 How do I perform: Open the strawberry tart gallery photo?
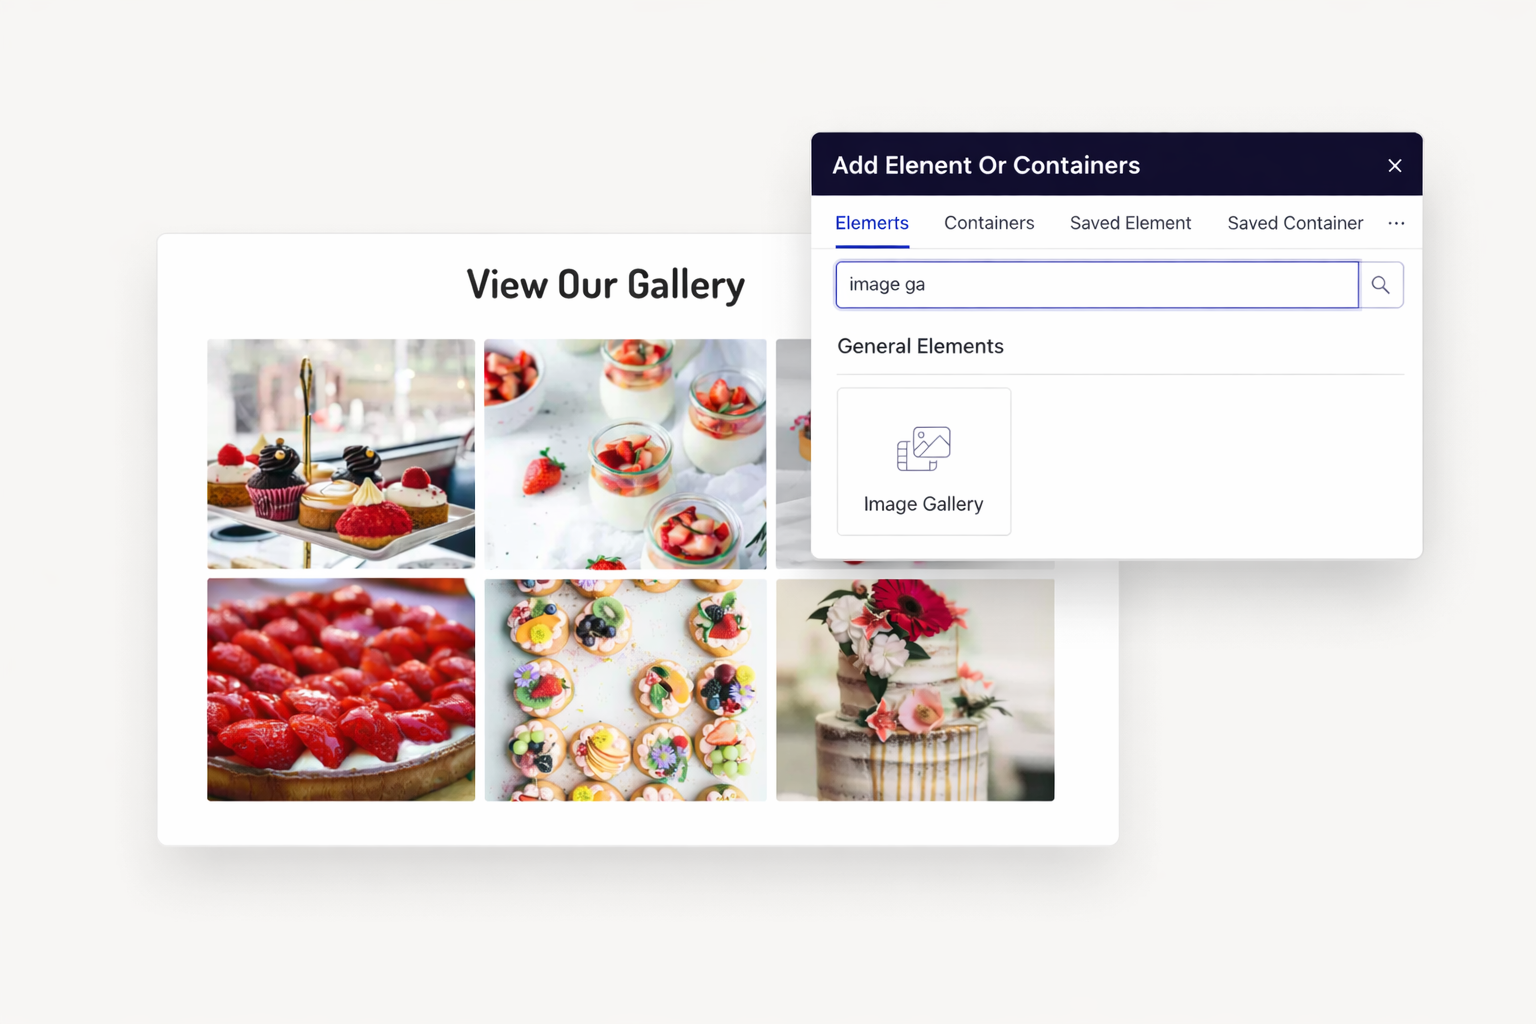click(x=341, y=690)
